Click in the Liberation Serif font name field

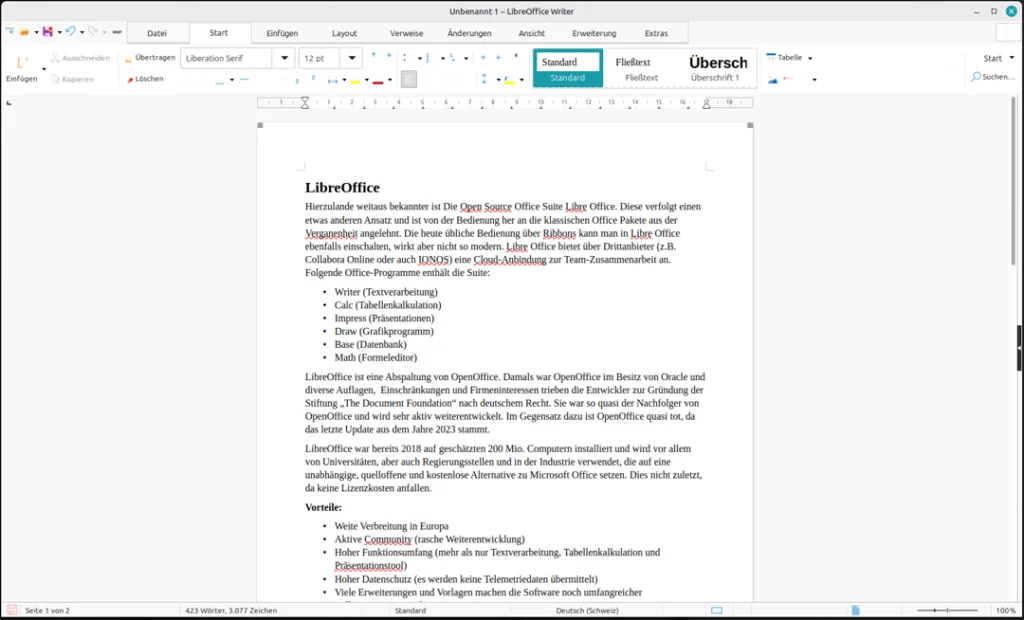(227, 58)
